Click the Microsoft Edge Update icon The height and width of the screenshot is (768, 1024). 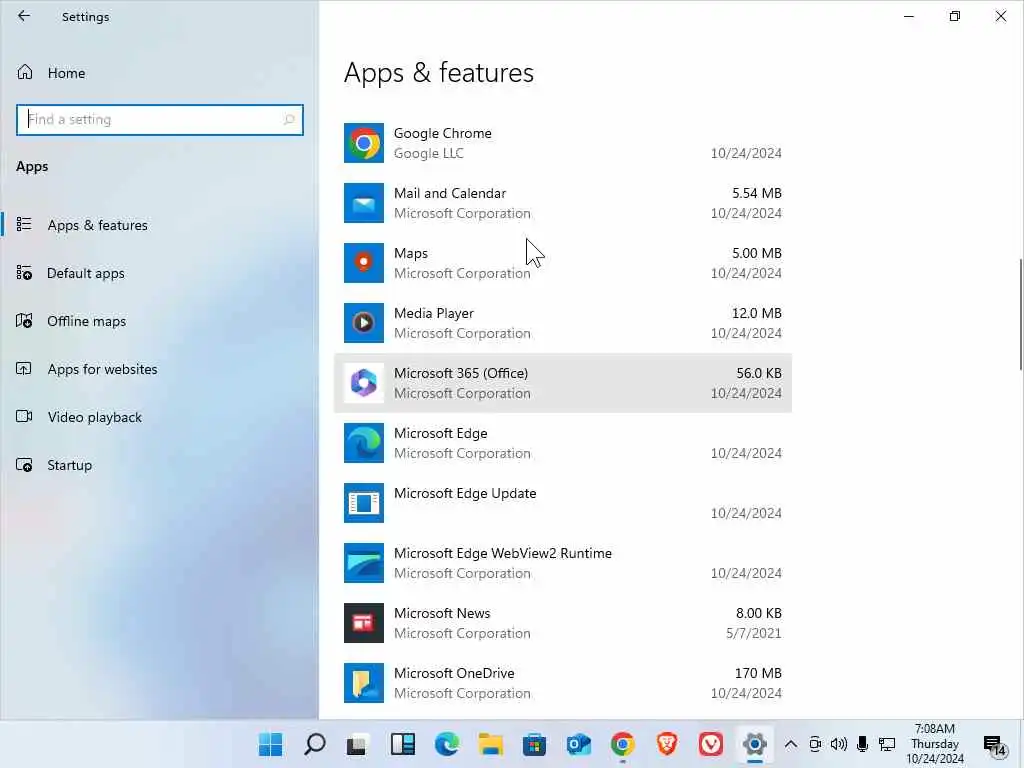click(x=364, y=503)
